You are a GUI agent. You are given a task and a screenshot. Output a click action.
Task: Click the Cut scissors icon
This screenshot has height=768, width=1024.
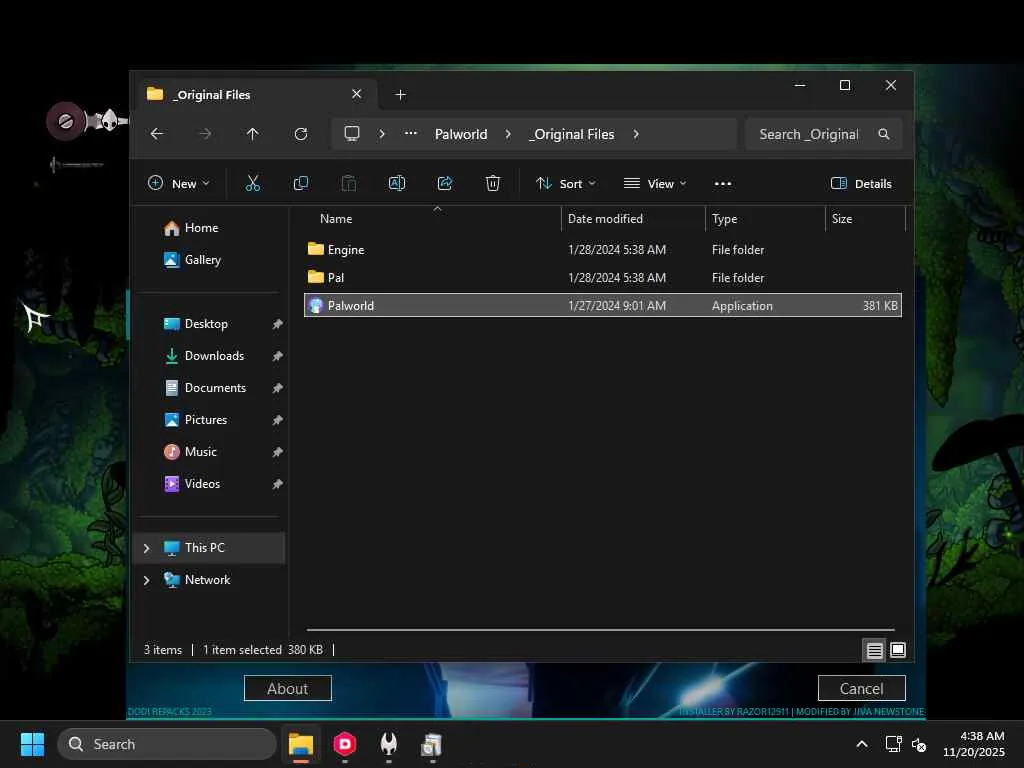tap(252, 183)
